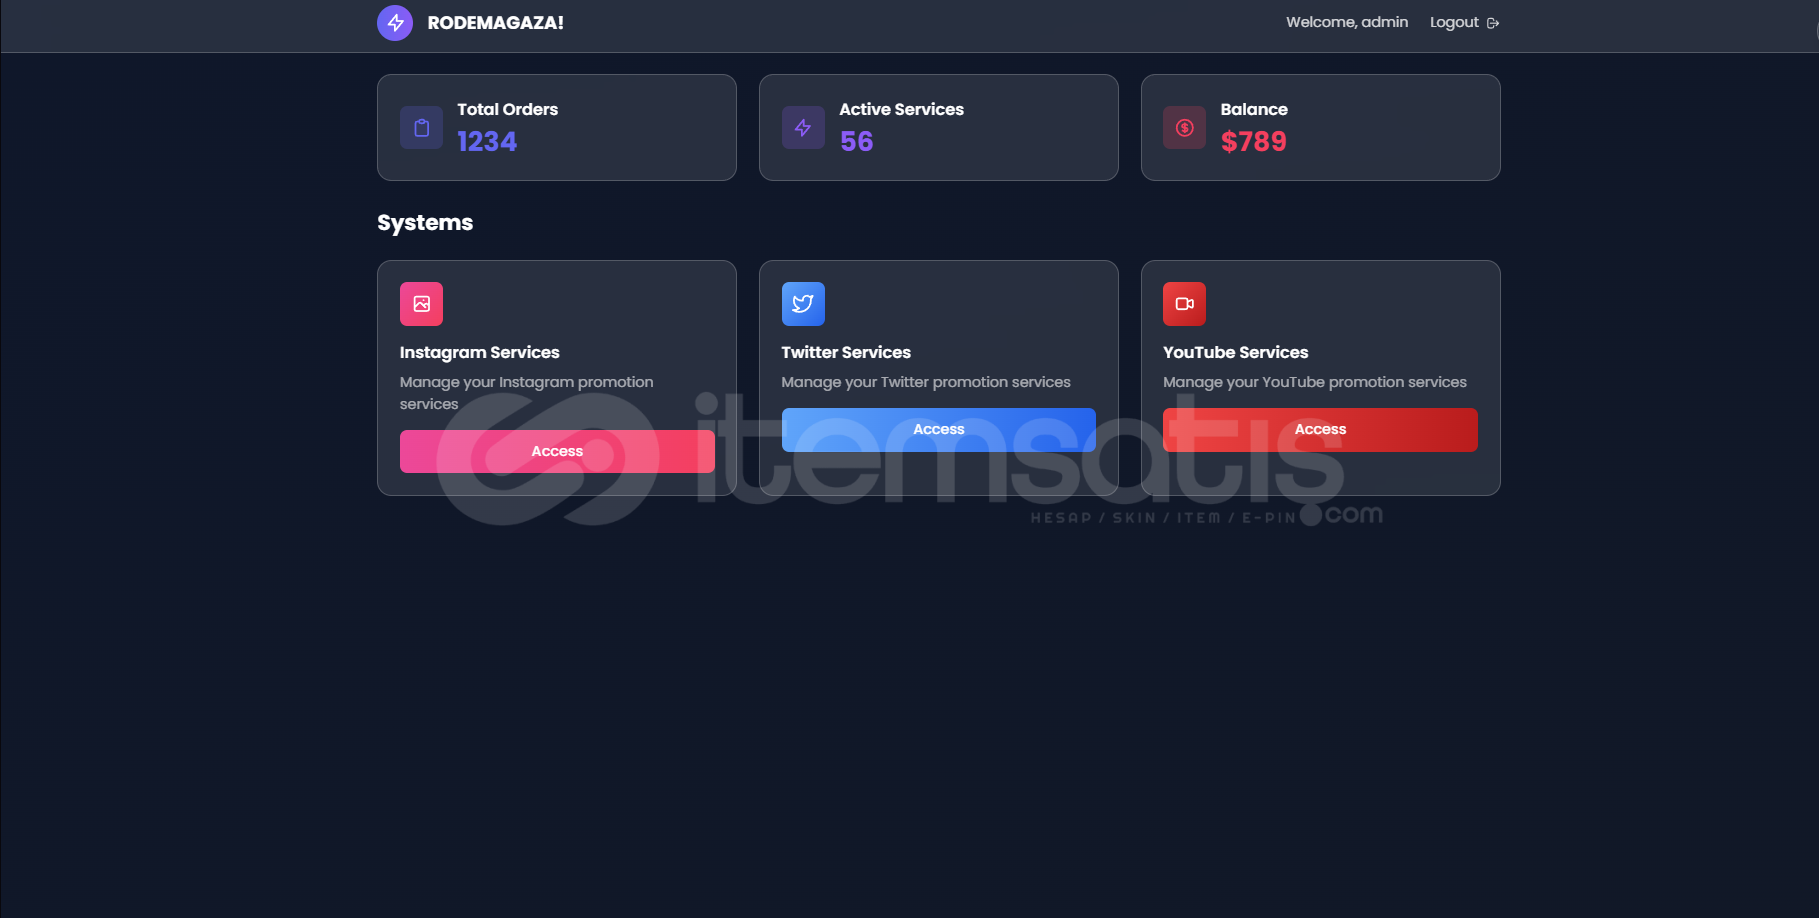Screen dimensions: 1819x918
Task: Click the YouTube Services card title
Action: click(x=1236, y=352)
